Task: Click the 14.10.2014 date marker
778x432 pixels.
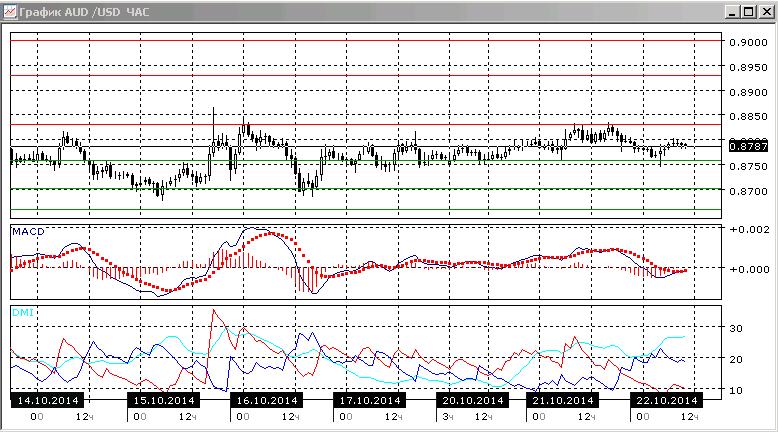Action: click(48, 400)
